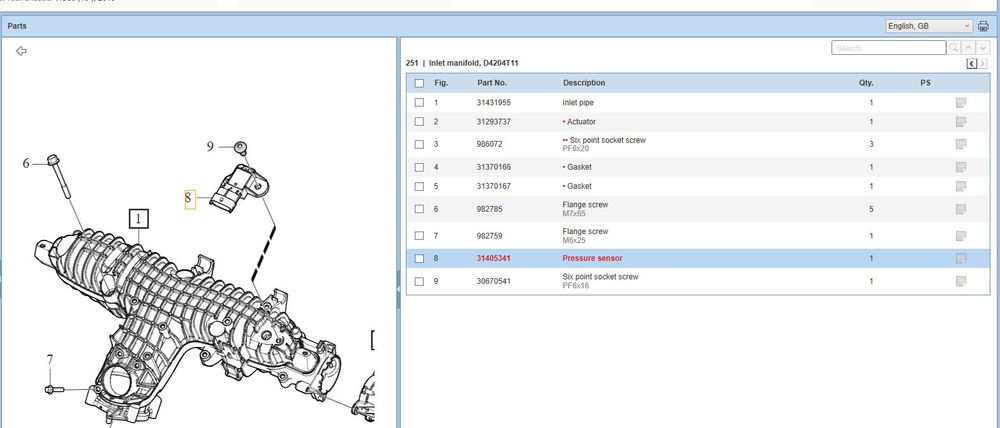Click callout number 8 in the diagram

pos(188,199)
